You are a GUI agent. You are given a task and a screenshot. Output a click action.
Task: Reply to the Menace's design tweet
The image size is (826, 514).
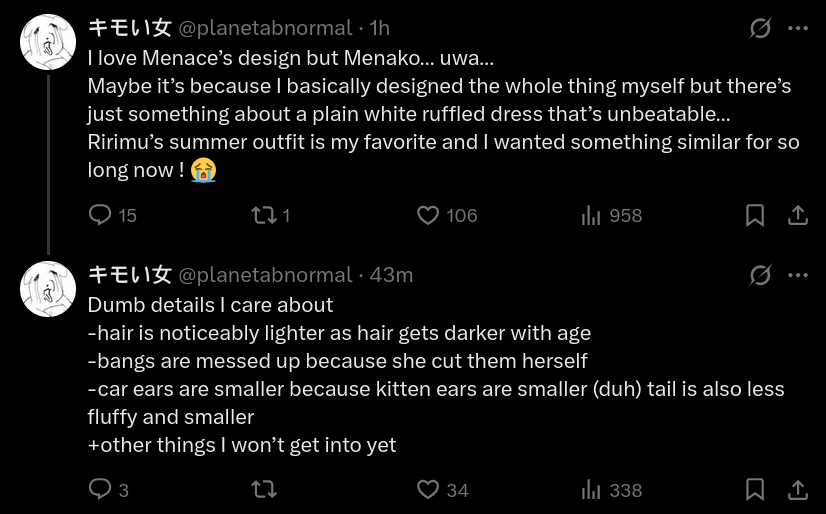click(101, 215)
